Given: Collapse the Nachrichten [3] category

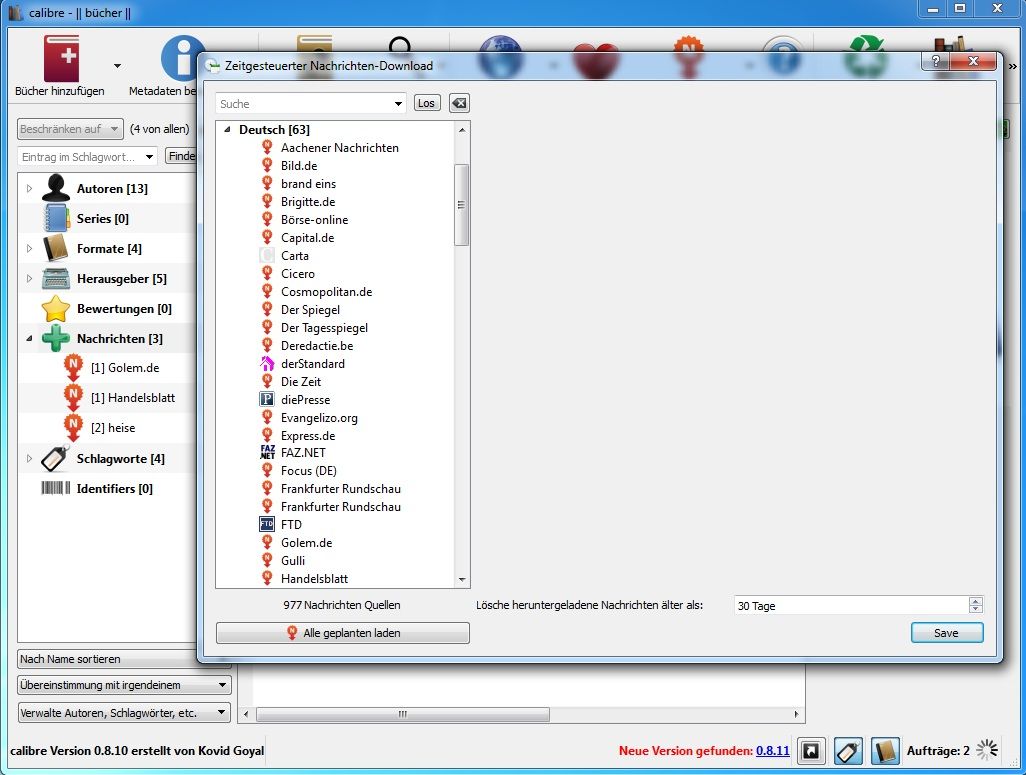Looking at the screenshot, I should (29, 338).
